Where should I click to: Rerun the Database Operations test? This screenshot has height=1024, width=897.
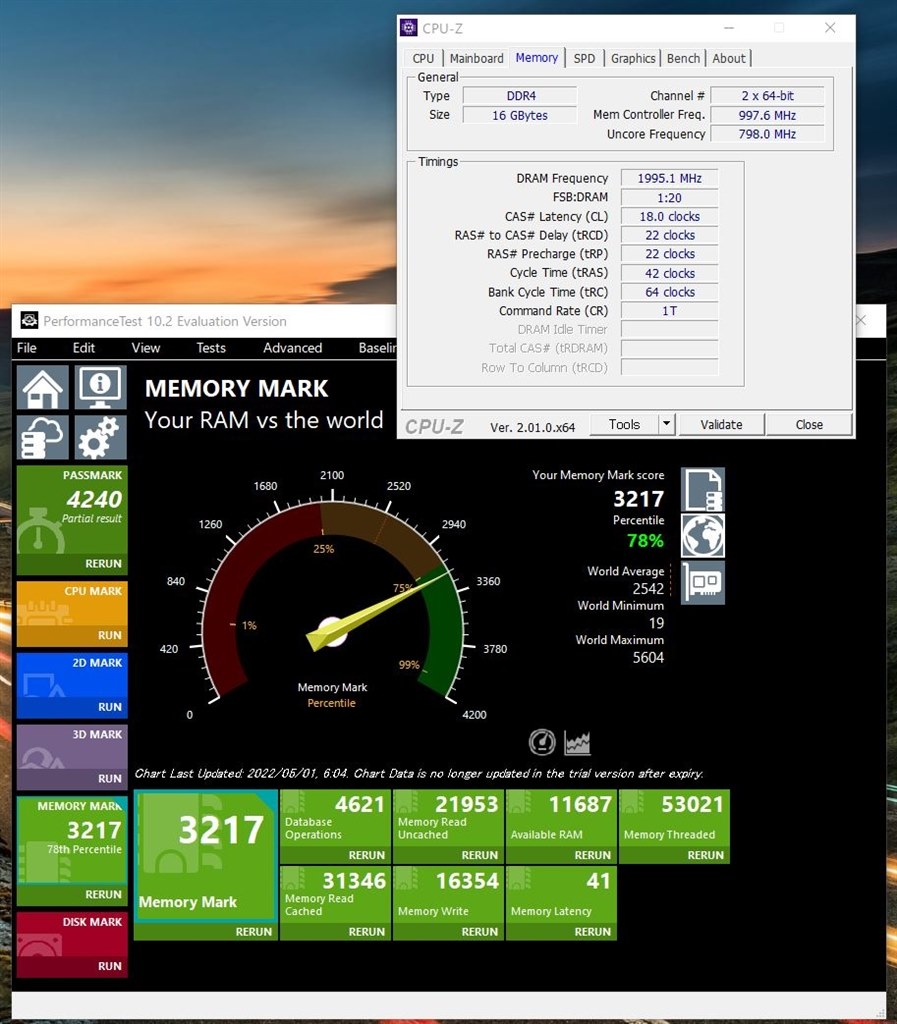(x=366, y=855)
